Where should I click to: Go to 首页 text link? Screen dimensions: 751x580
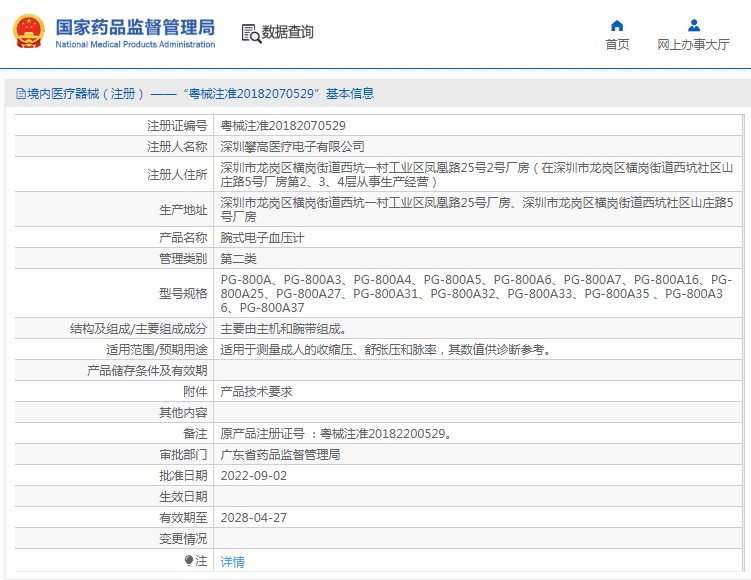tap(617, 45)
